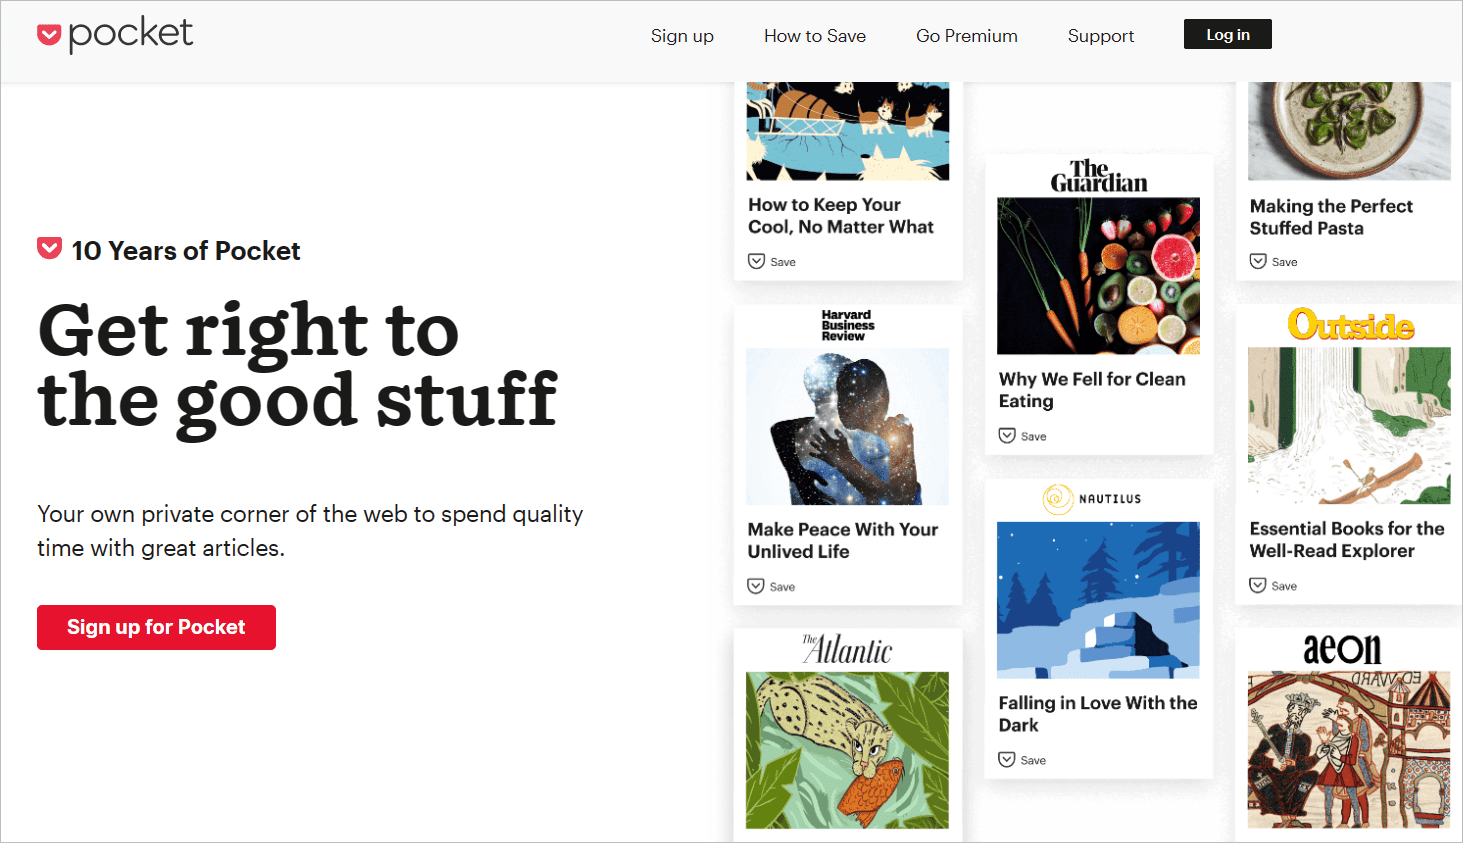Open Go Premium in the navigation

[x=967, y=36]
